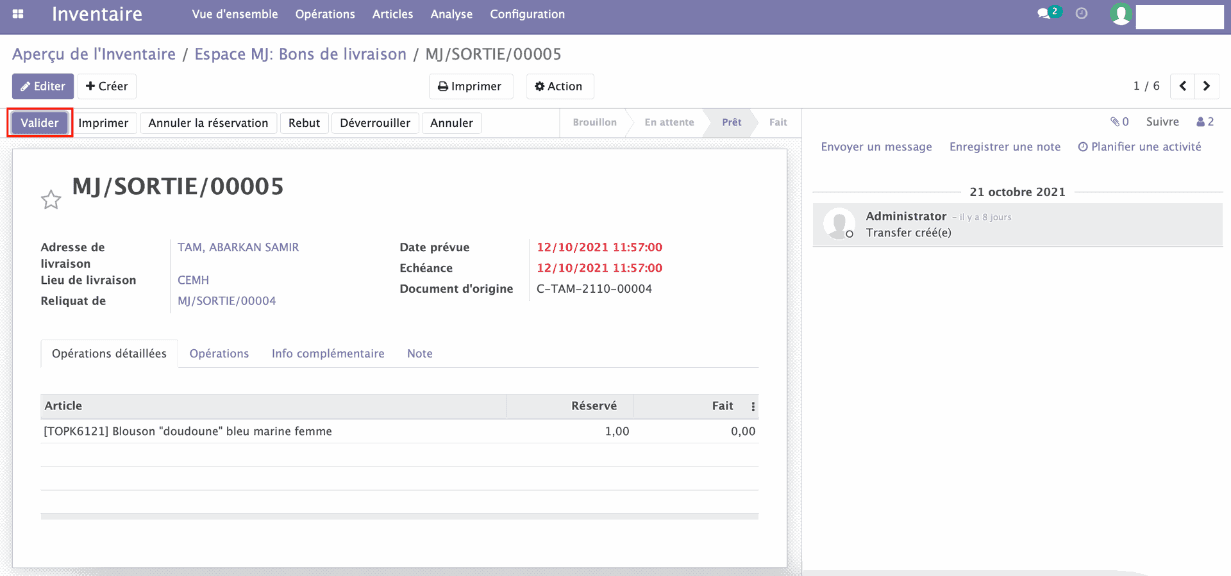View followers count icon
Screen dimensions: 1231x576
tap(1204, 122)
